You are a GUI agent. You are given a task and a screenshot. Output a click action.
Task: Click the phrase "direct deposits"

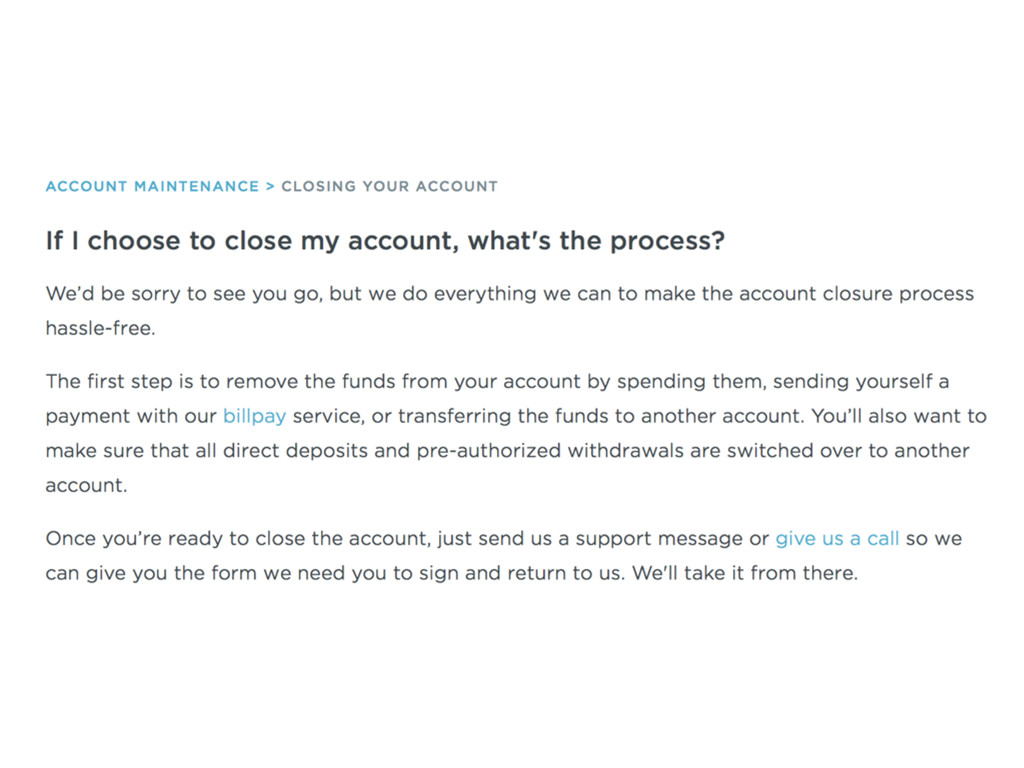point(295,451)
